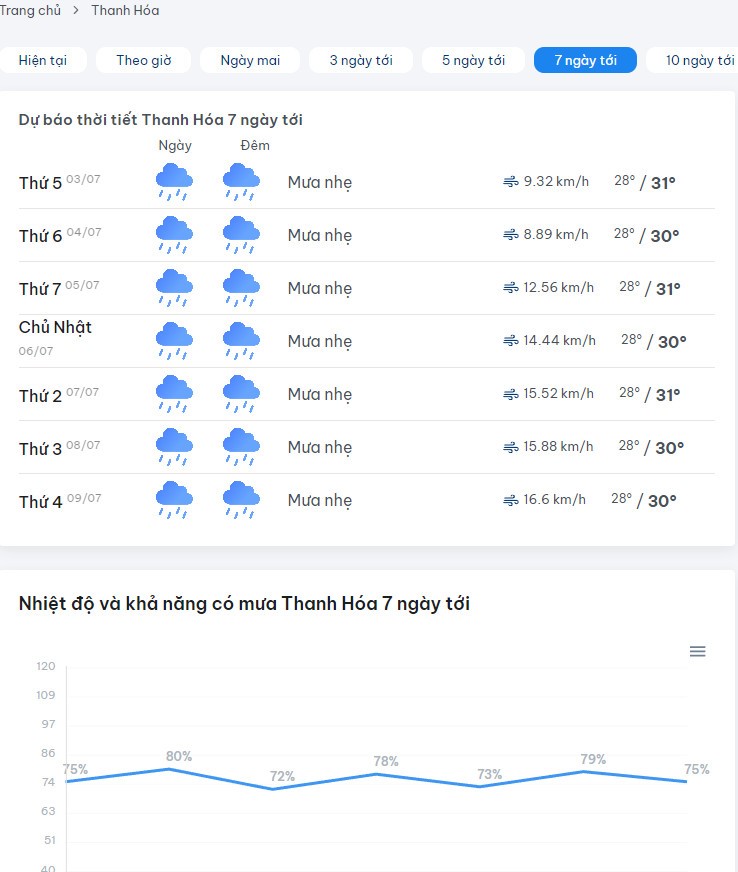738x872 pixels.
Task: Select the active 7 ngày tới tab
Action: (x=585, y=60)
